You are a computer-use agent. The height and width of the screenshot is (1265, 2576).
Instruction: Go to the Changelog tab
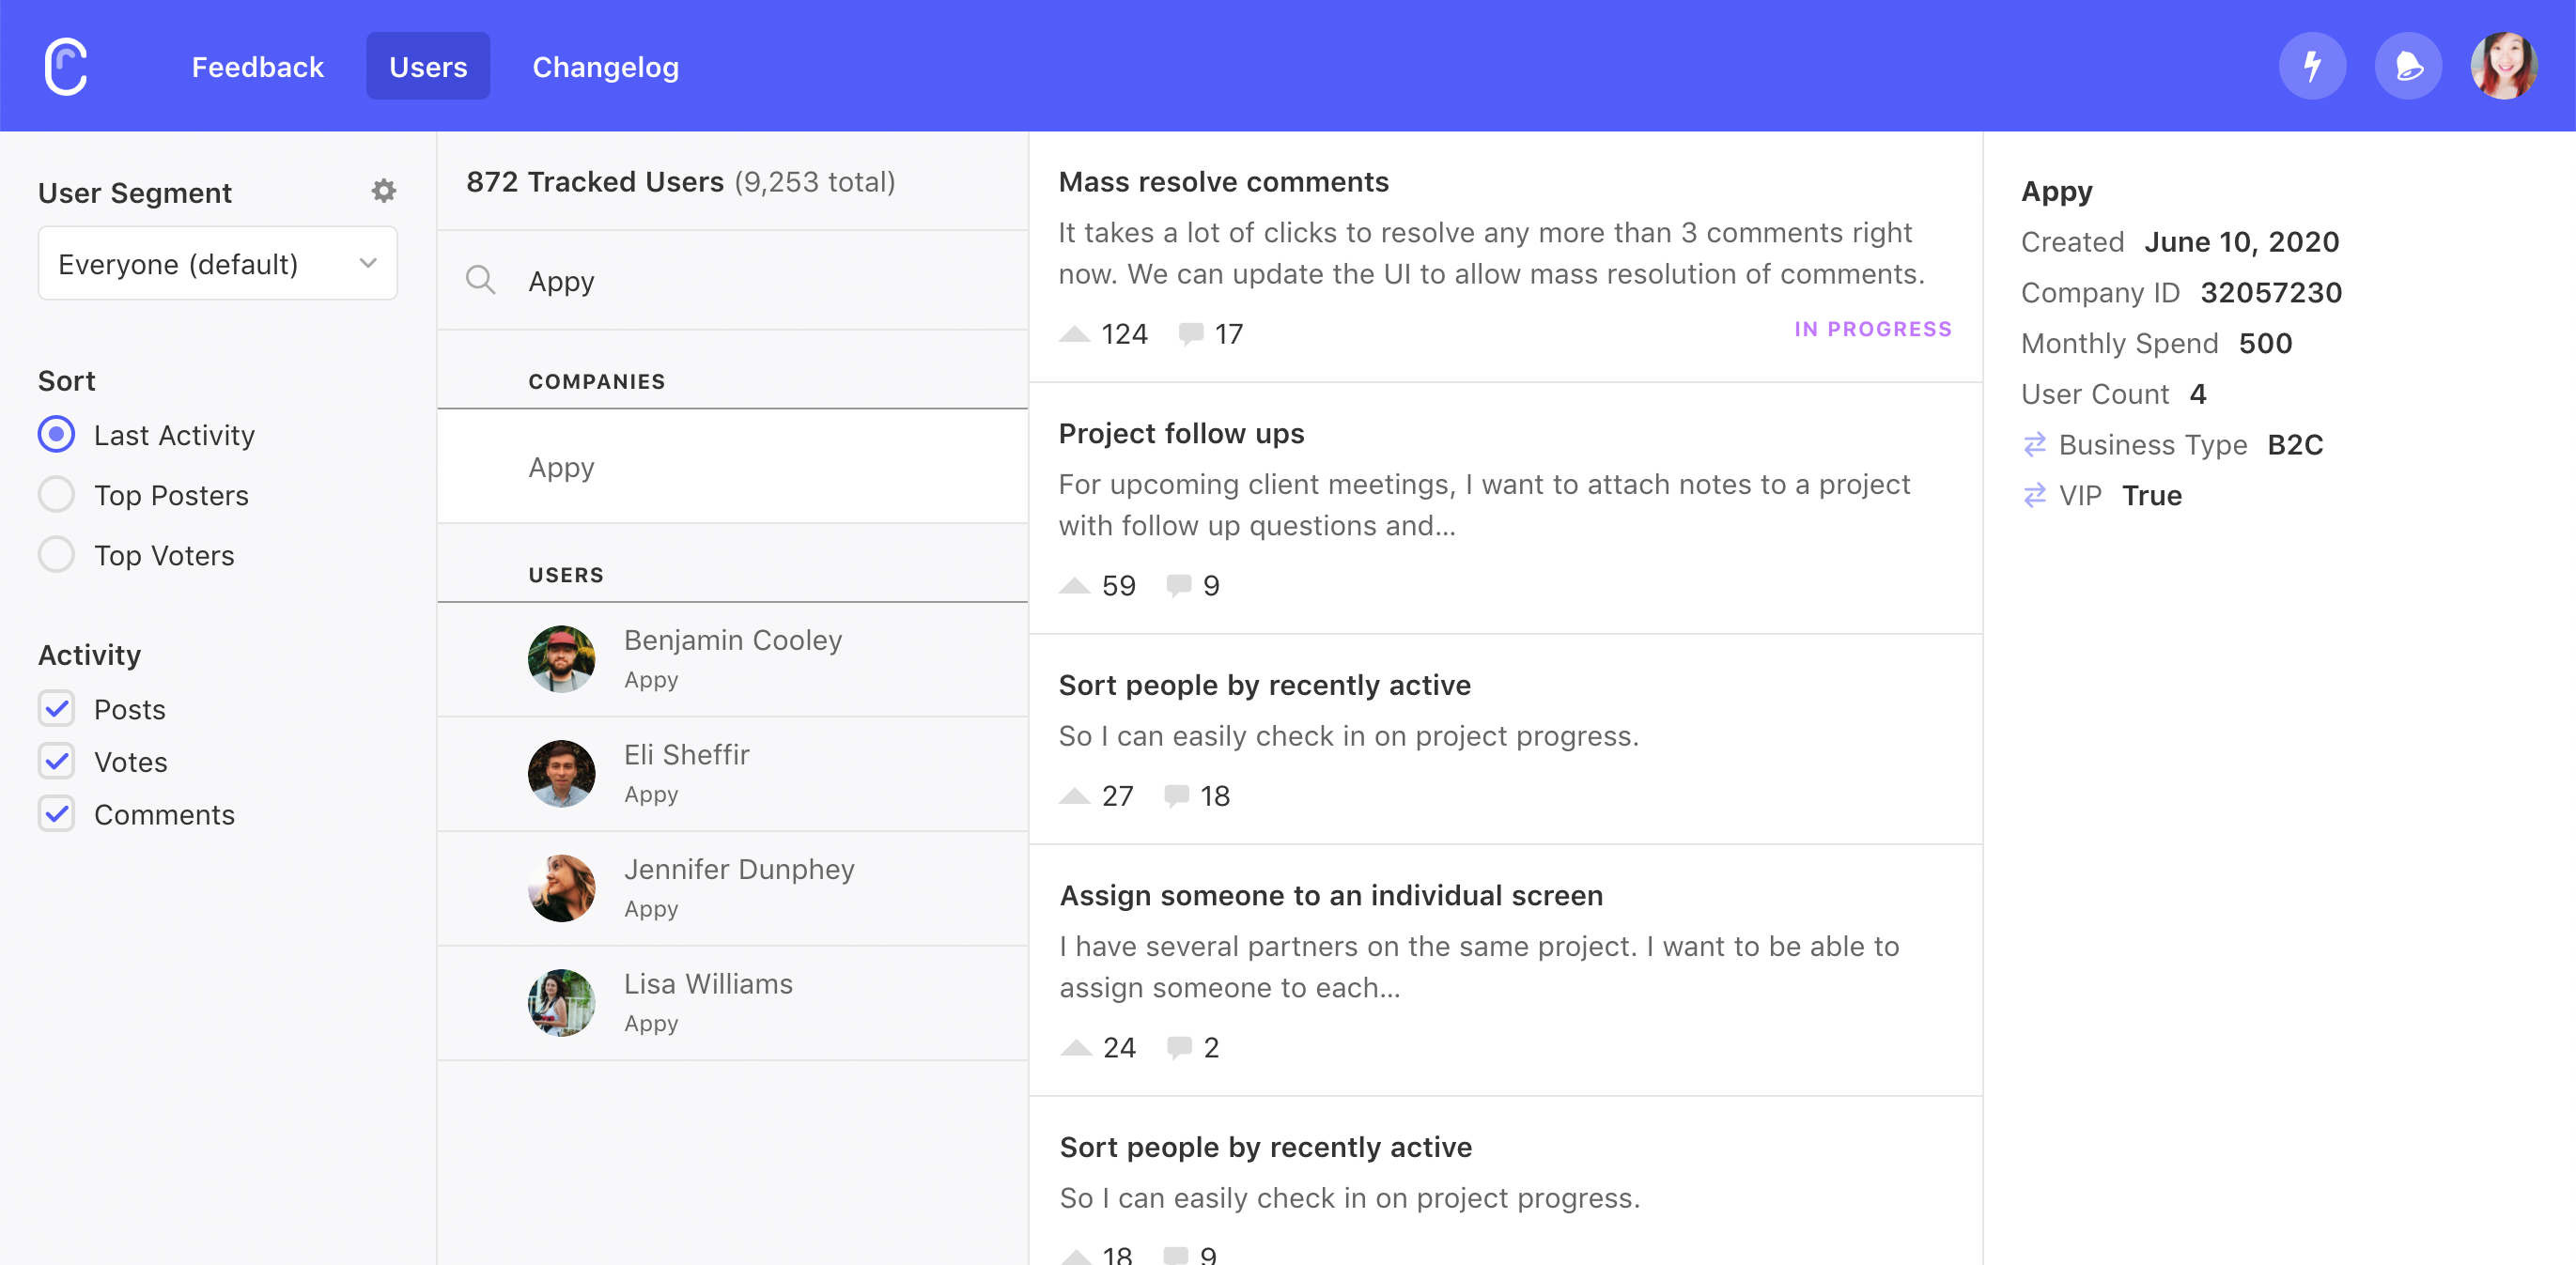pyautogui.click(x=605, y=67)
